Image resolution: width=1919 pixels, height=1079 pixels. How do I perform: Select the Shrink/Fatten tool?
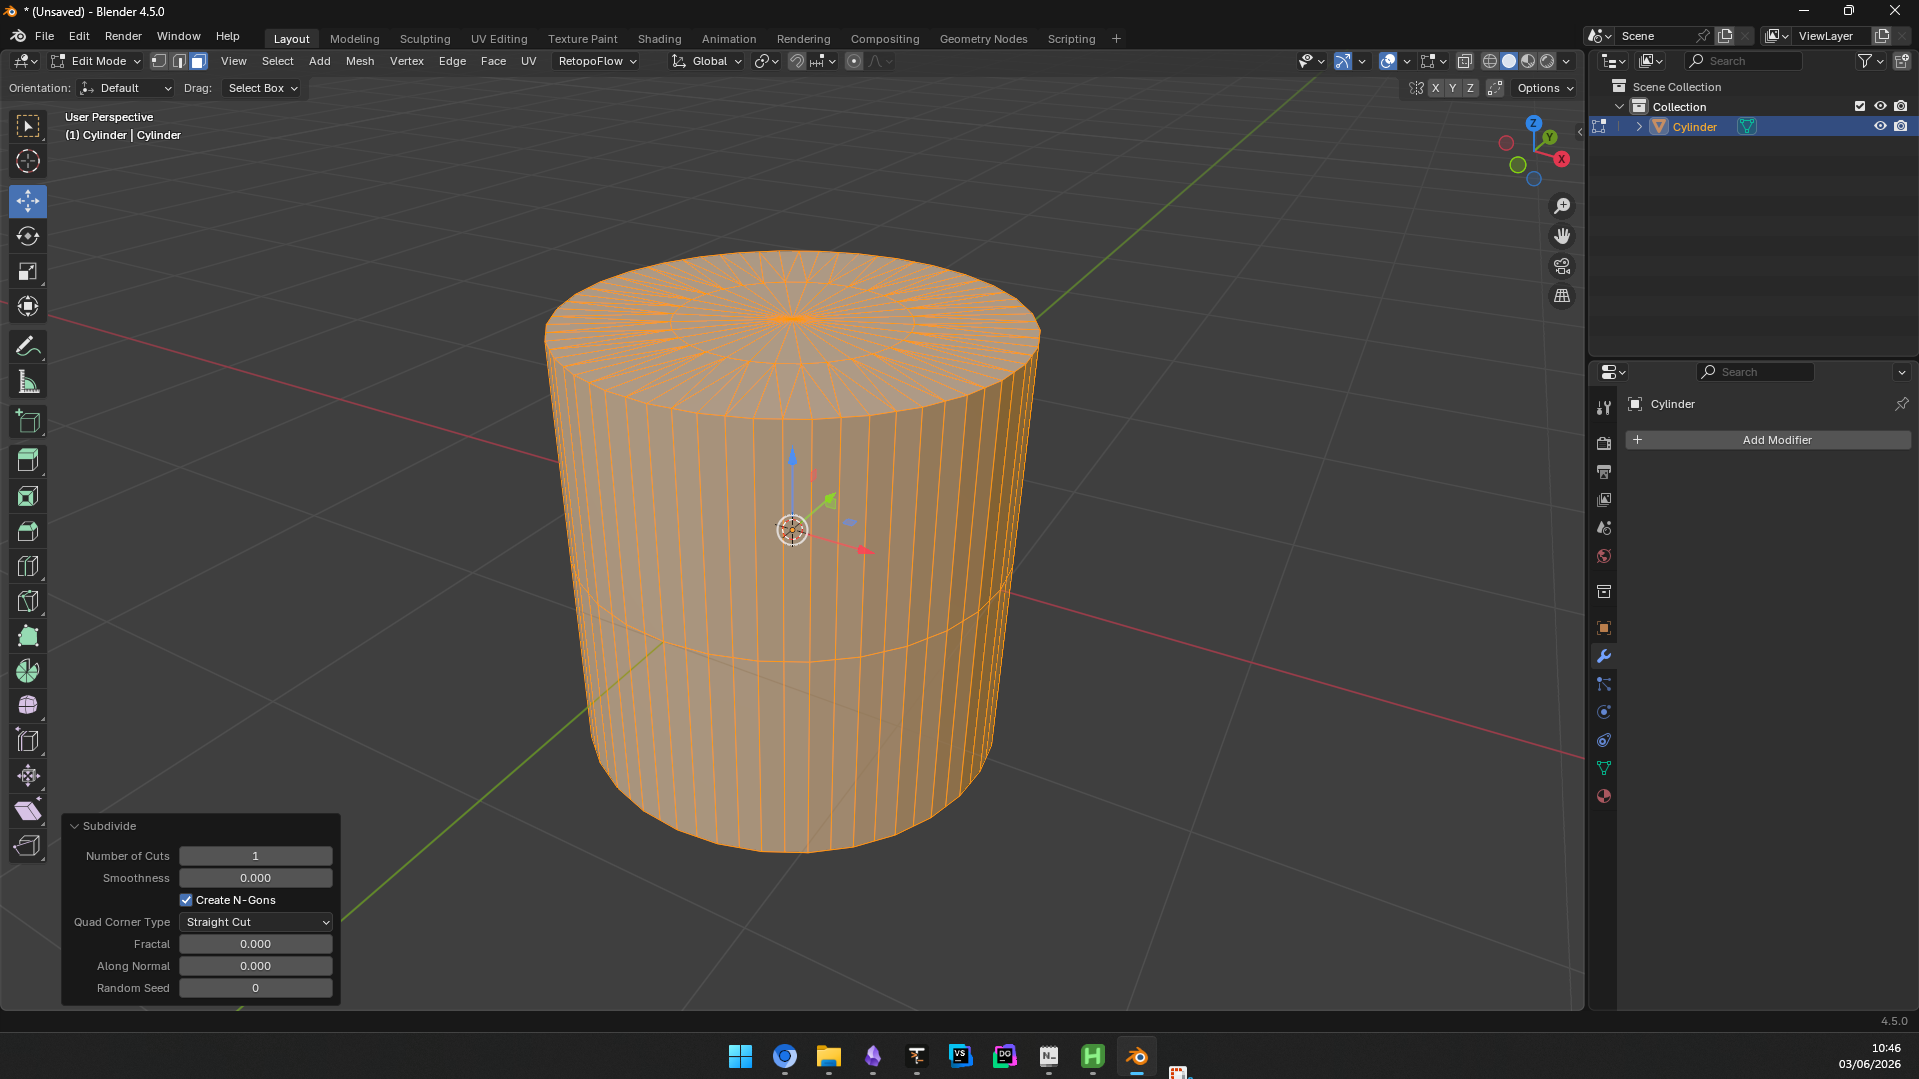click(28, 776)
